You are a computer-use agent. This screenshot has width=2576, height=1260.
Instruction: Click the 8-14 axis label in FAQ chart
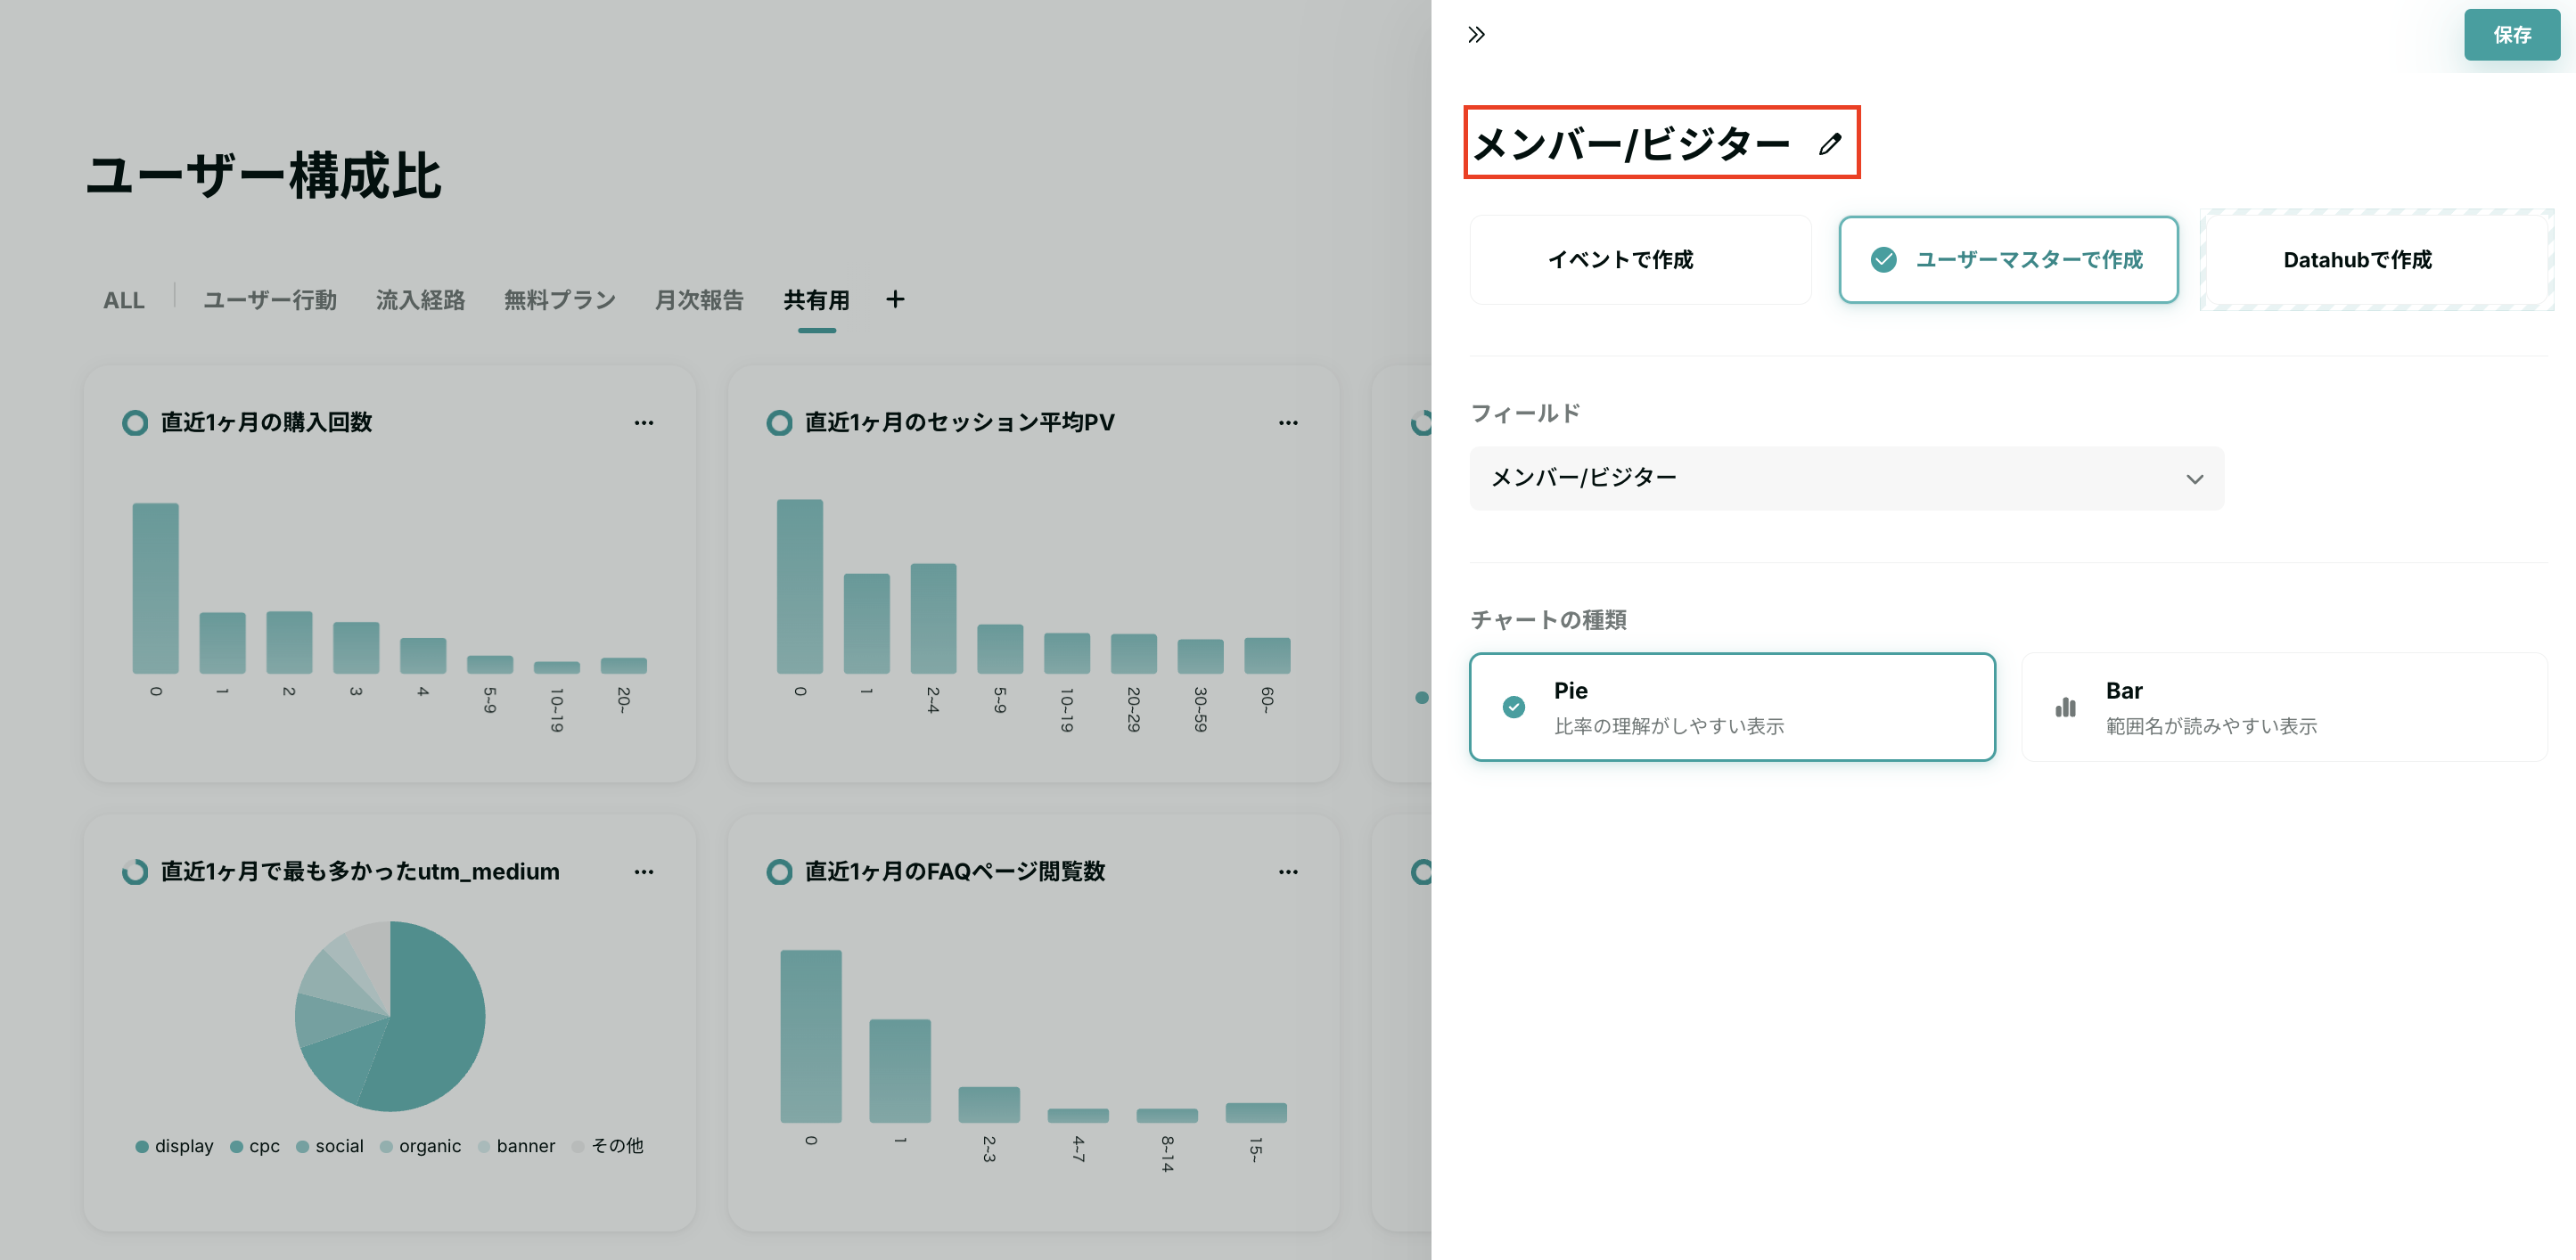pos(1167,1153)
